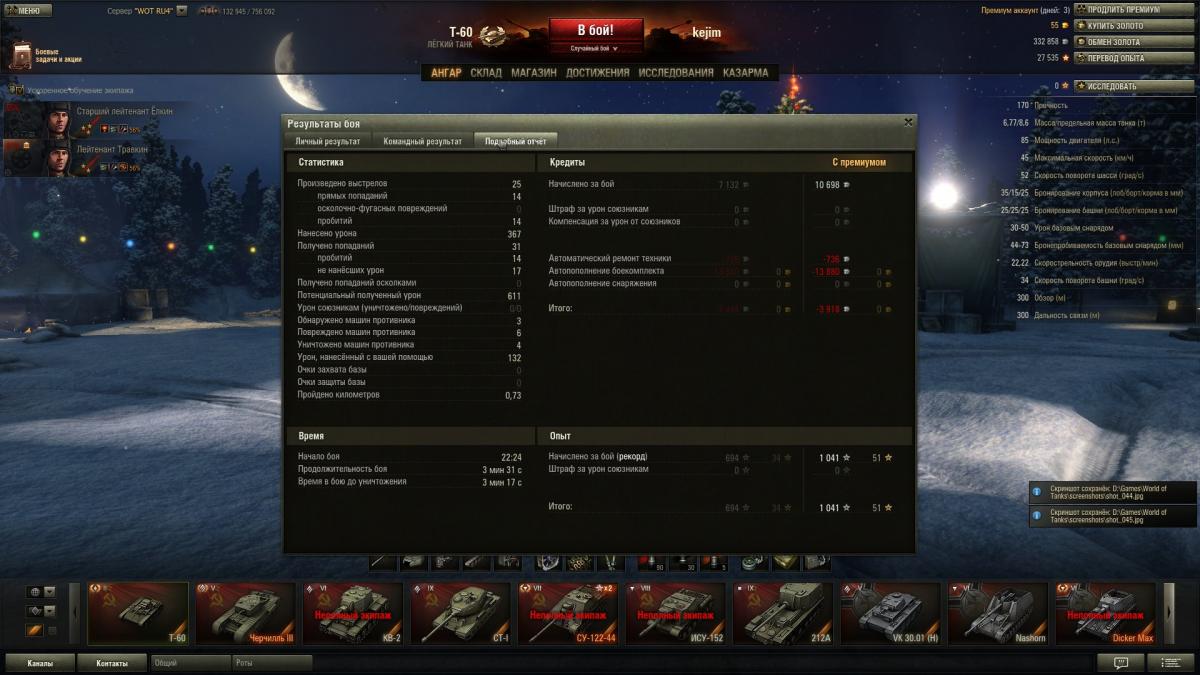The image size is (1200, 675).
Task: Click second screenshot saved notification shot_045
Action: coord(1112,516)
